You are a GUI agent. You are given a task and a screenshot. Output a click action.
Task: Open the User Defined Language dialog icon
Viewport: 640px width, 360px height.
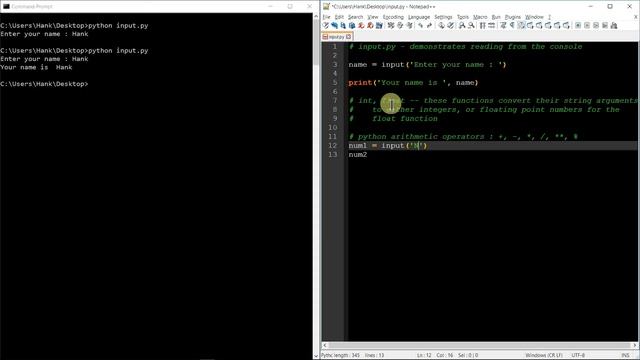[530, 25]
